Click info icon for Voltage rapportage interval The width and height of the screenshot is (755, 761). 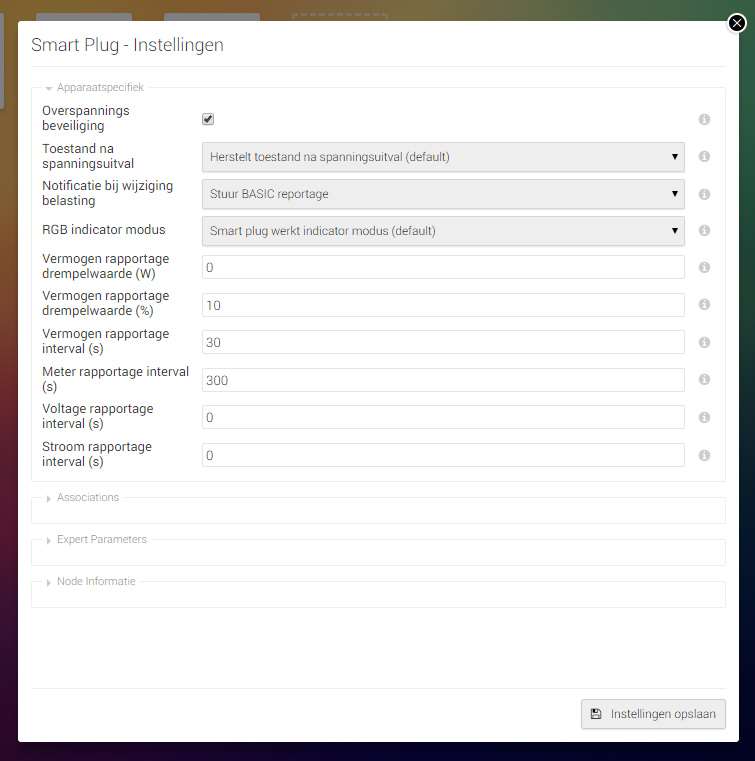[704, 418]
